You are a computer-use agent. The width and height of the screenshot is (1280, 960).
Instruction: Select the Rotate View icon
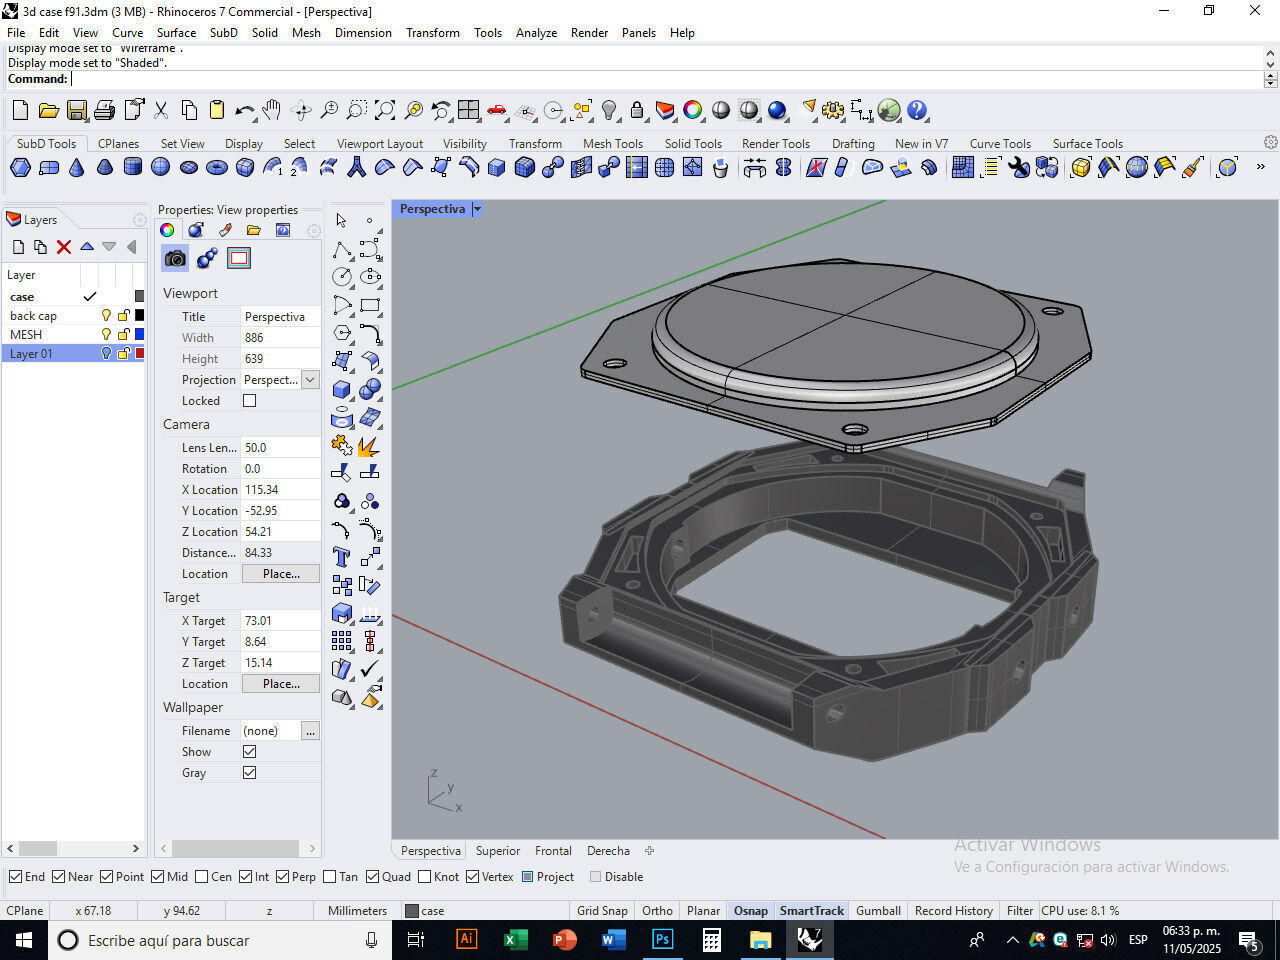point(300,110)
